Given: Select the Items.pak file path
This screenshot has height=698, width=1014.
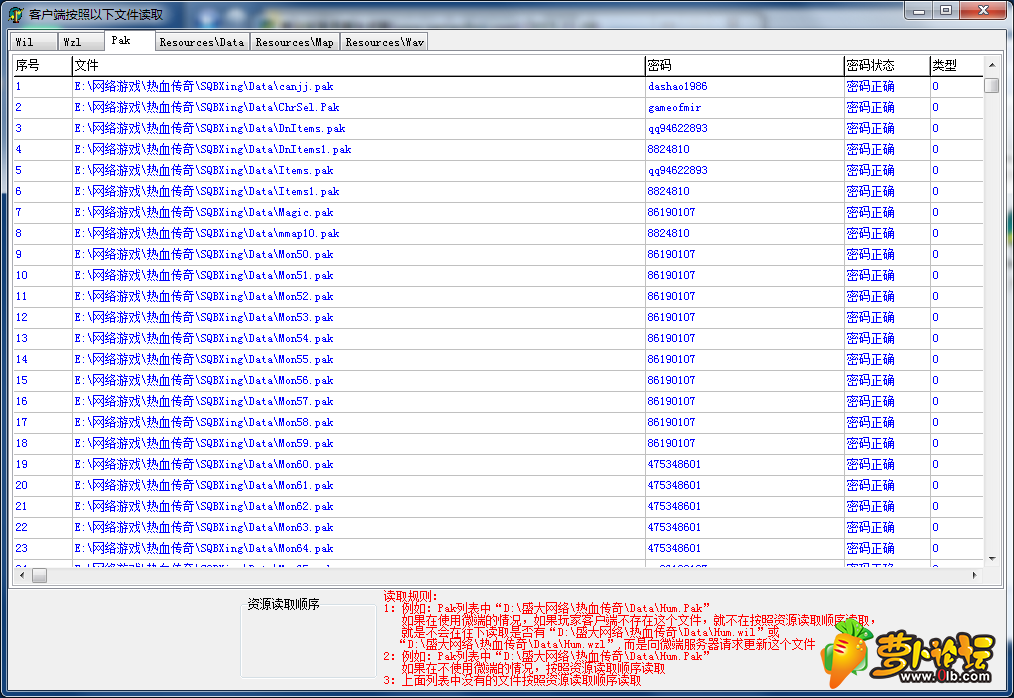Looking at the screenshot, I should (x=204, y=170).
